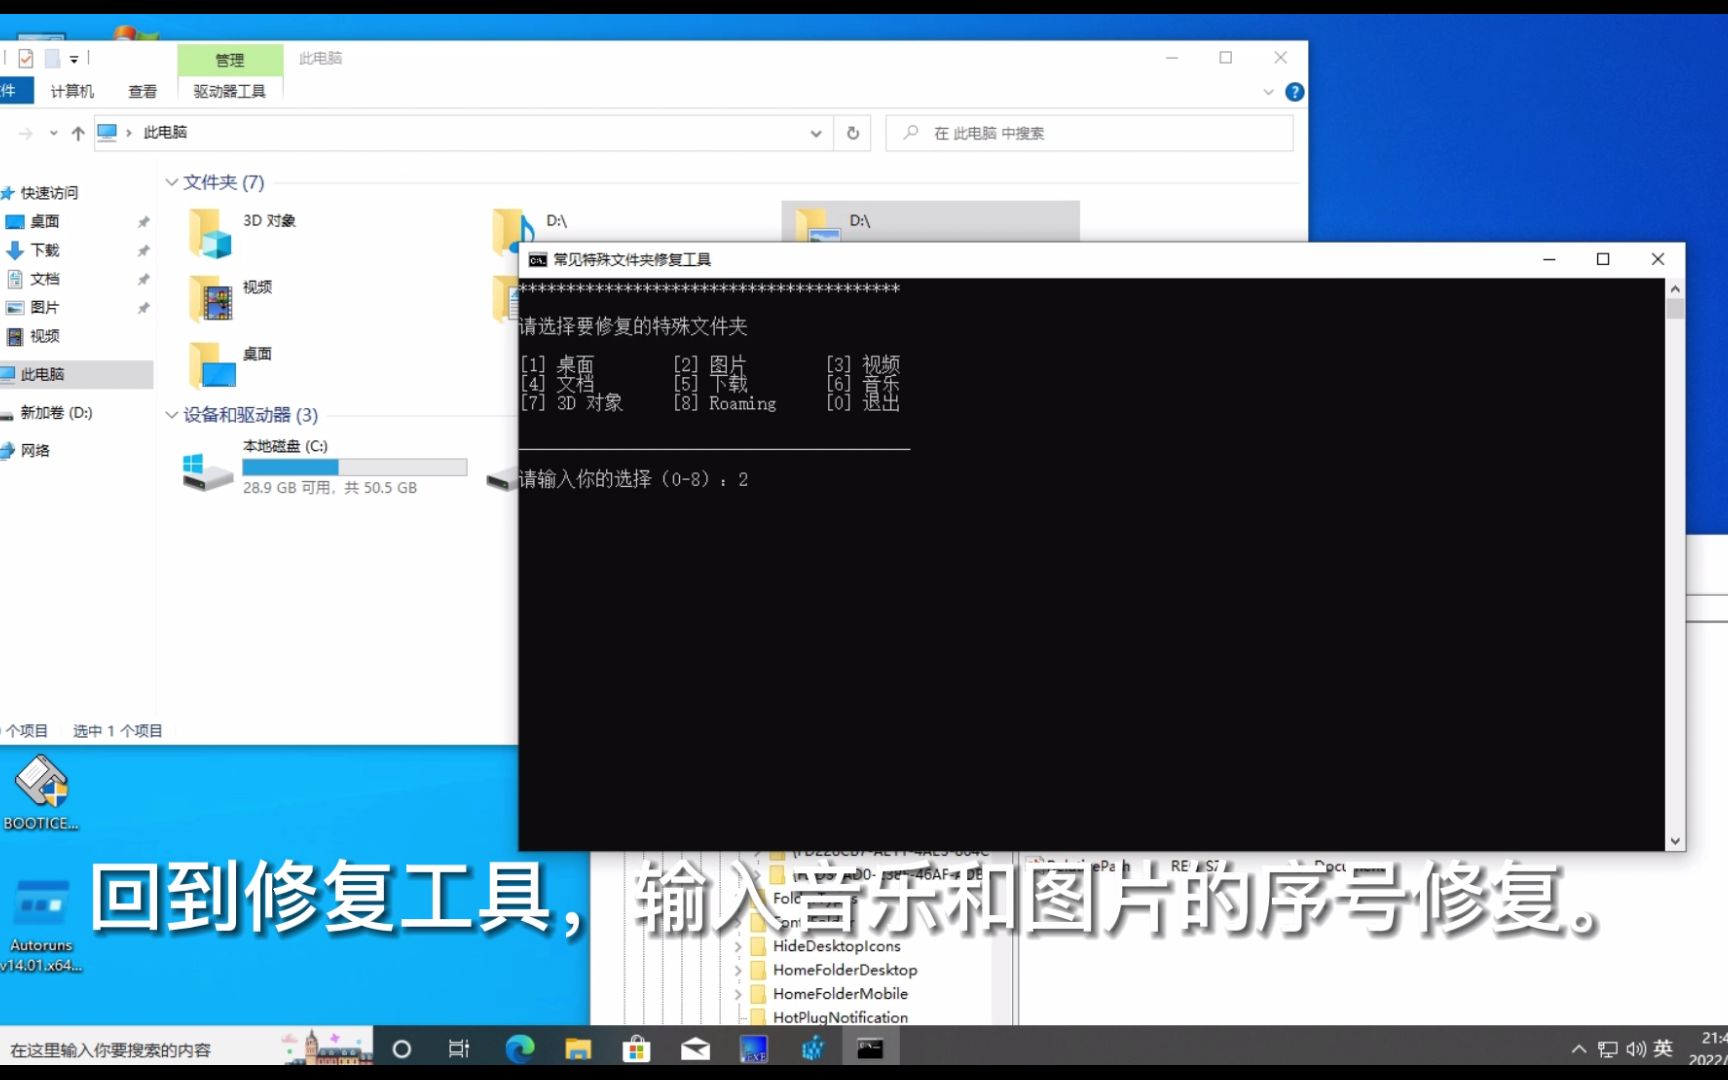
Task: Minimize the 常见特殊文件夹修复工具 console window
Action: pyautogui.click(x=1549, y=260)
